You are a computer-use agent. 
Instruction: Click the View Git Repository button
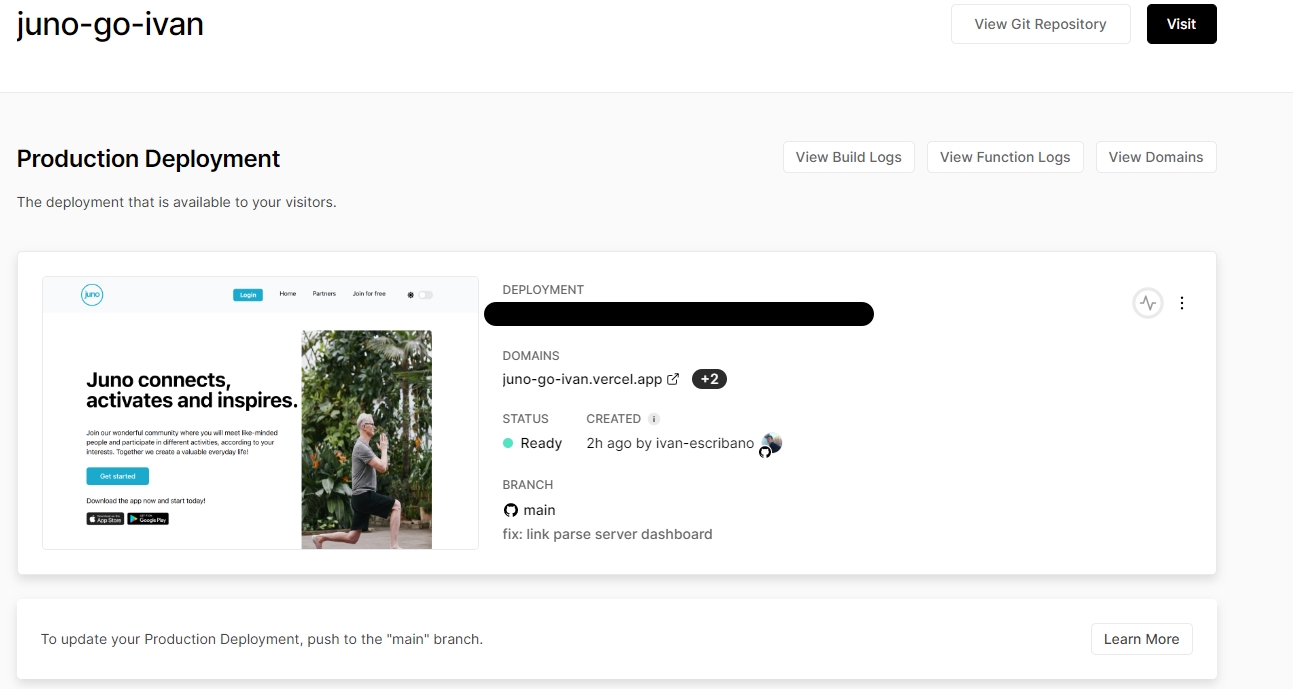click(1041, 24)
